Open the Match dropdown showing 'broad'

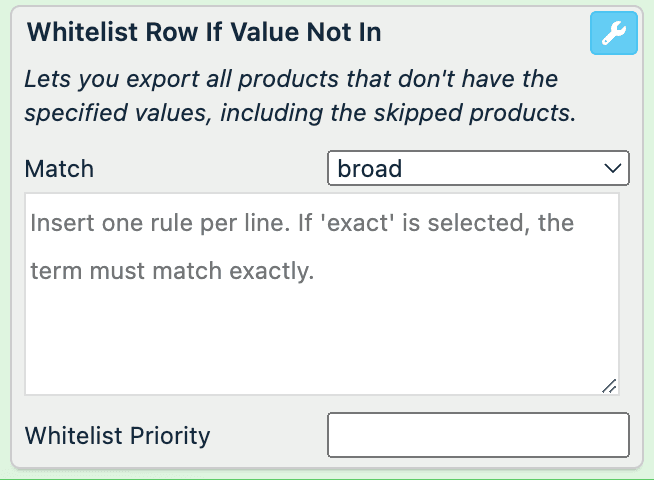pos(478,168)
